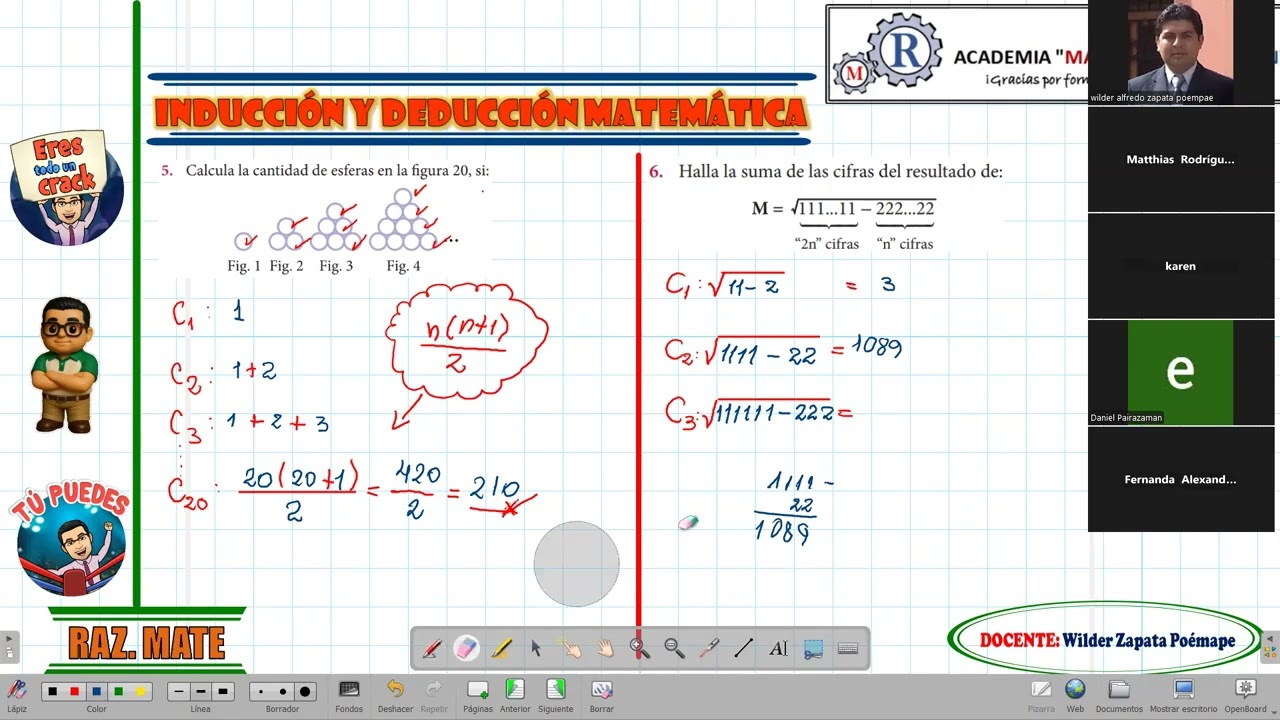Switch to Pizarra board mode
This screenshot has width=1280, height=720.
coord(1041,695)
